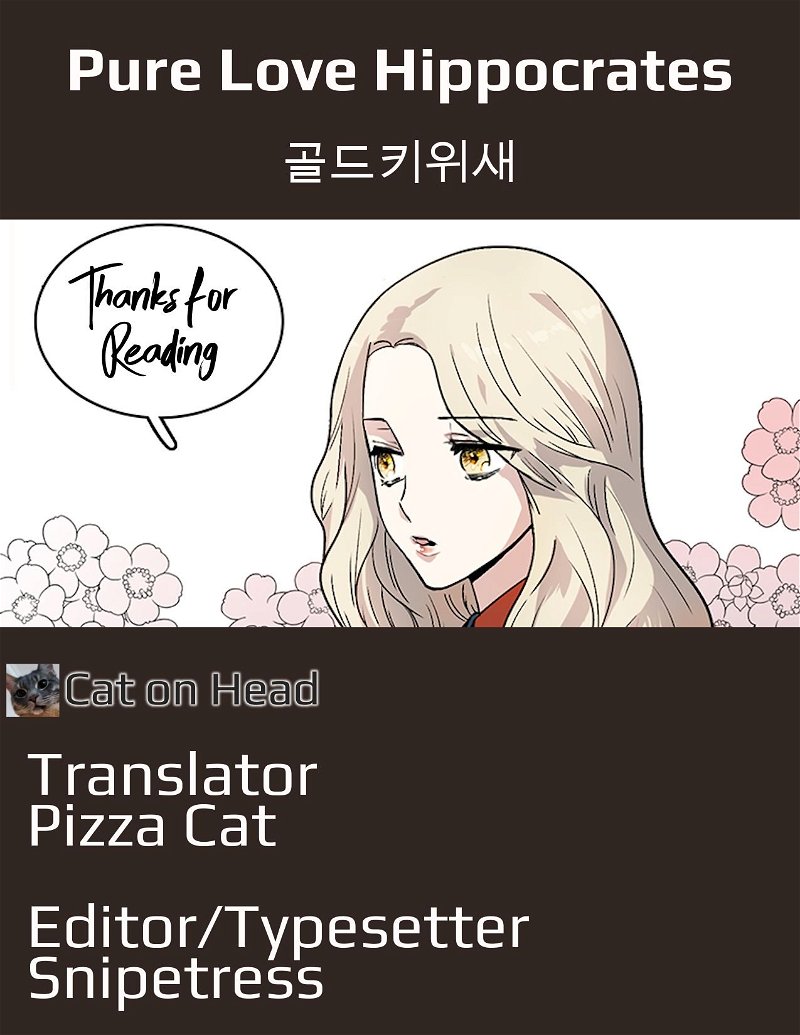Click the girl's right golden eye
This screenshot has width=800, height=1035.
coord(385,463)
